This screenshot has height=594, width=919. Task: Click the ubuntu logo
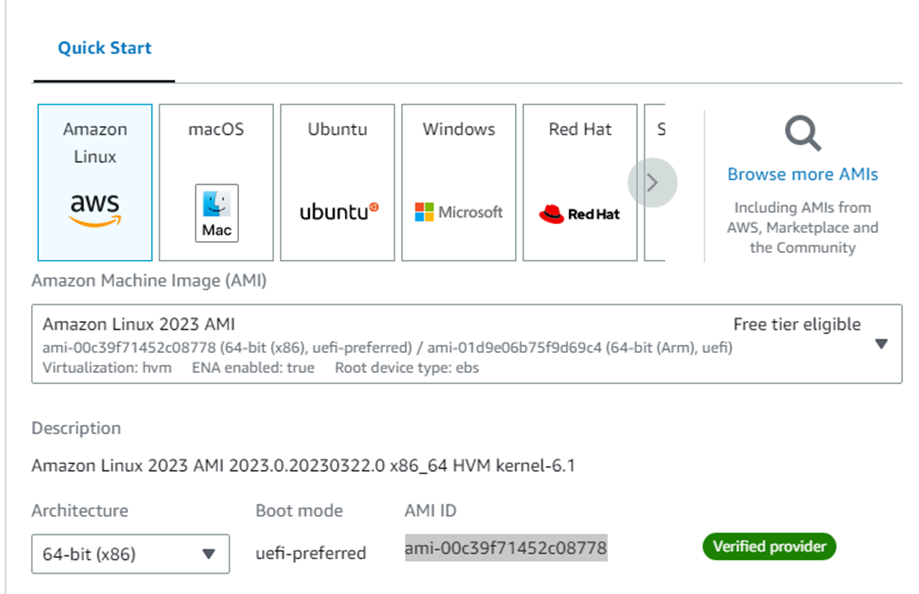[x=339, y=212]
